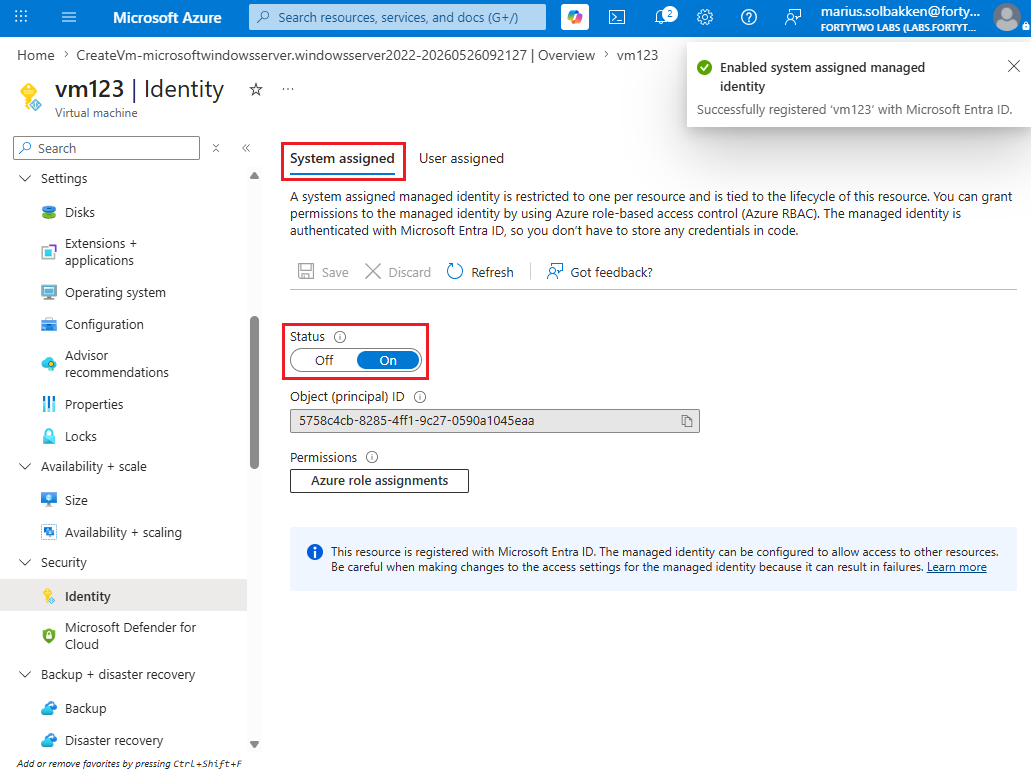Image resolution: width=1031 pixels, height=769 pixels.
Task: Collapse the Settings section
Action: click(x=25, y=178)
